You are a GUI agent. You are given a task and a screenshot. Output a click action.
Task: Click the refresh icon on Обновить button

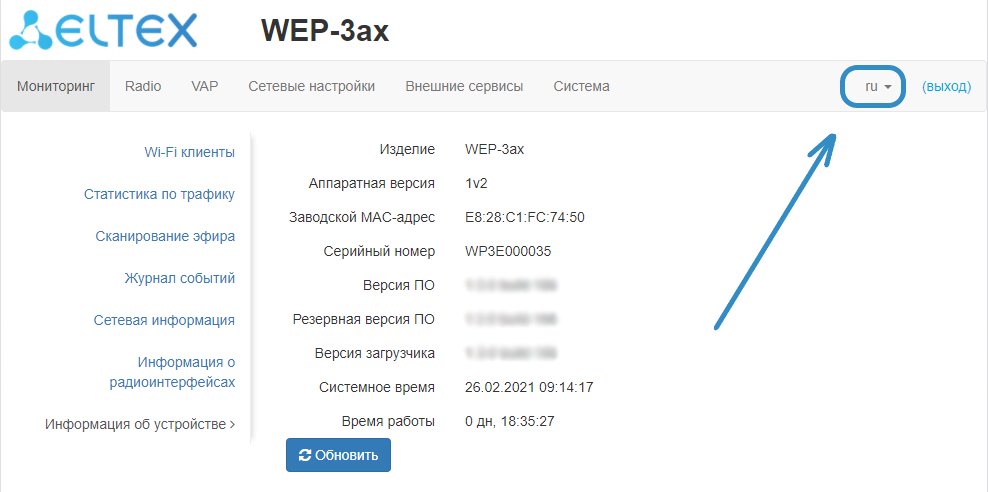305,455
